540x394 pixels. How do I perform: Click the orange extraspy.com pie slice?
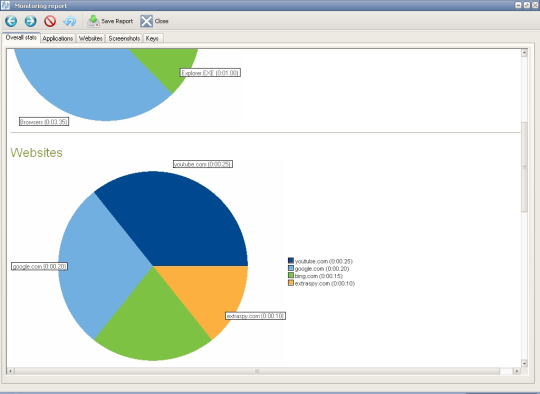210,293
